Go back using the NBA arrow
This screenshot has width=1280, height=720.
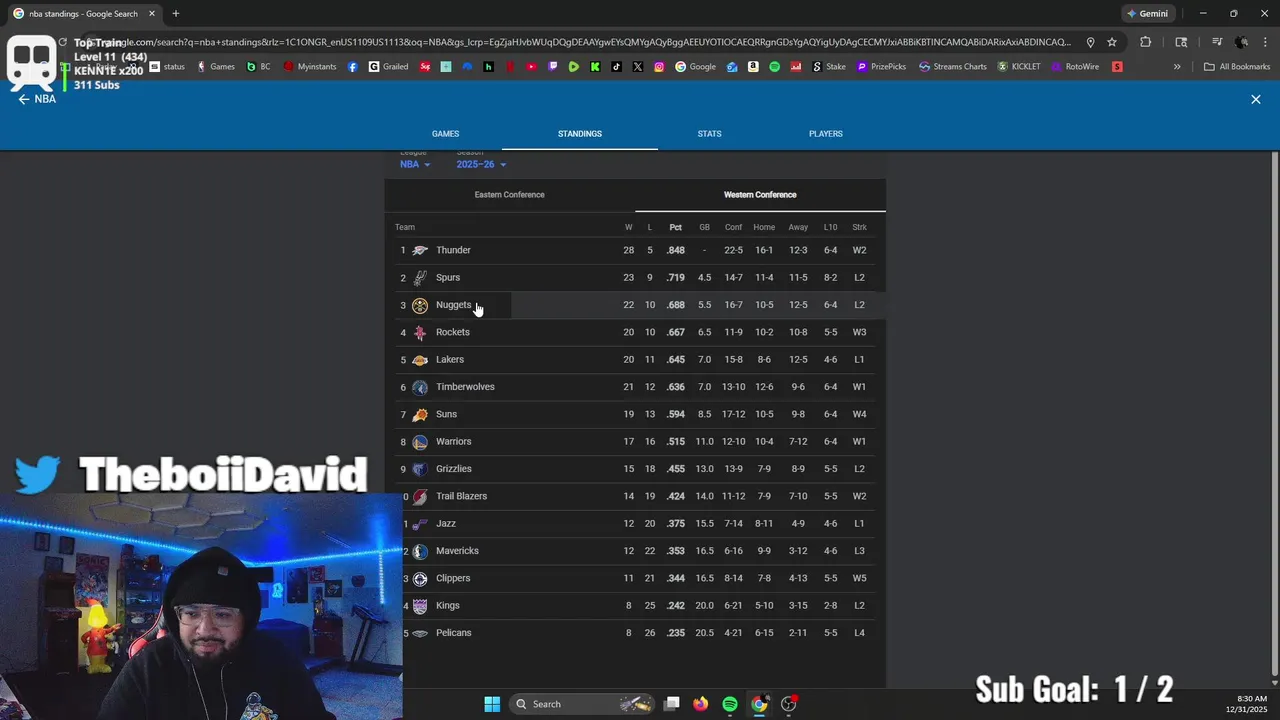24,99
